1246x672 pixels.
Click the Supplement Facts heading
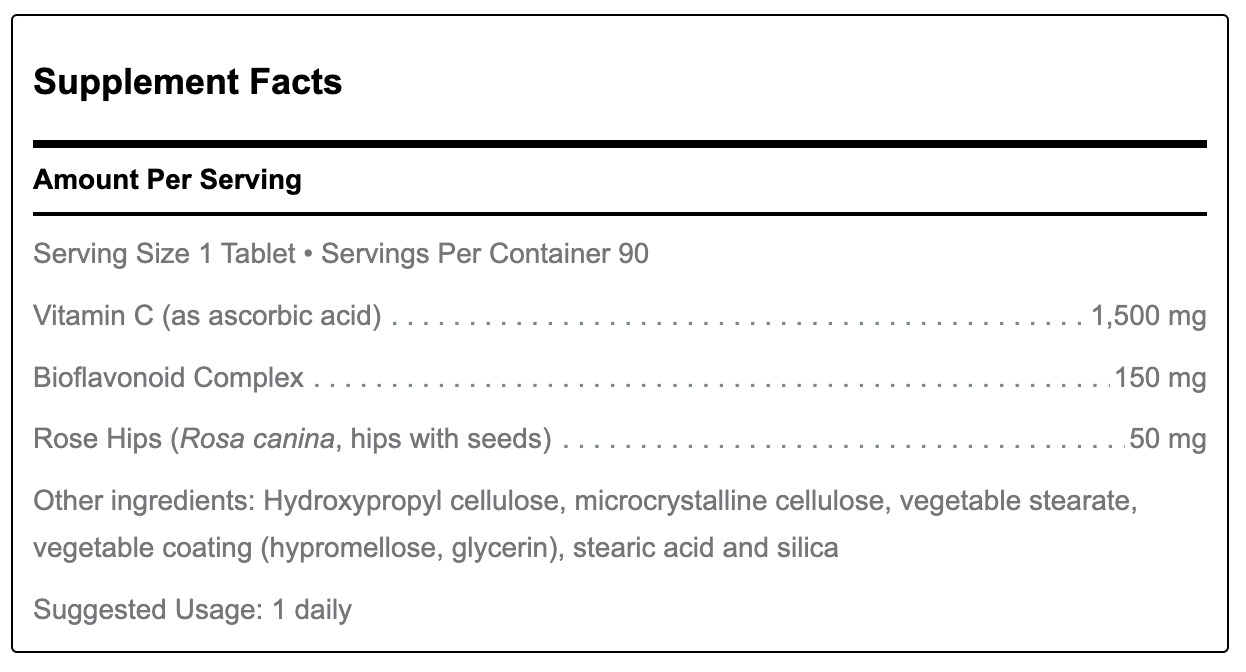pos(188,82)
